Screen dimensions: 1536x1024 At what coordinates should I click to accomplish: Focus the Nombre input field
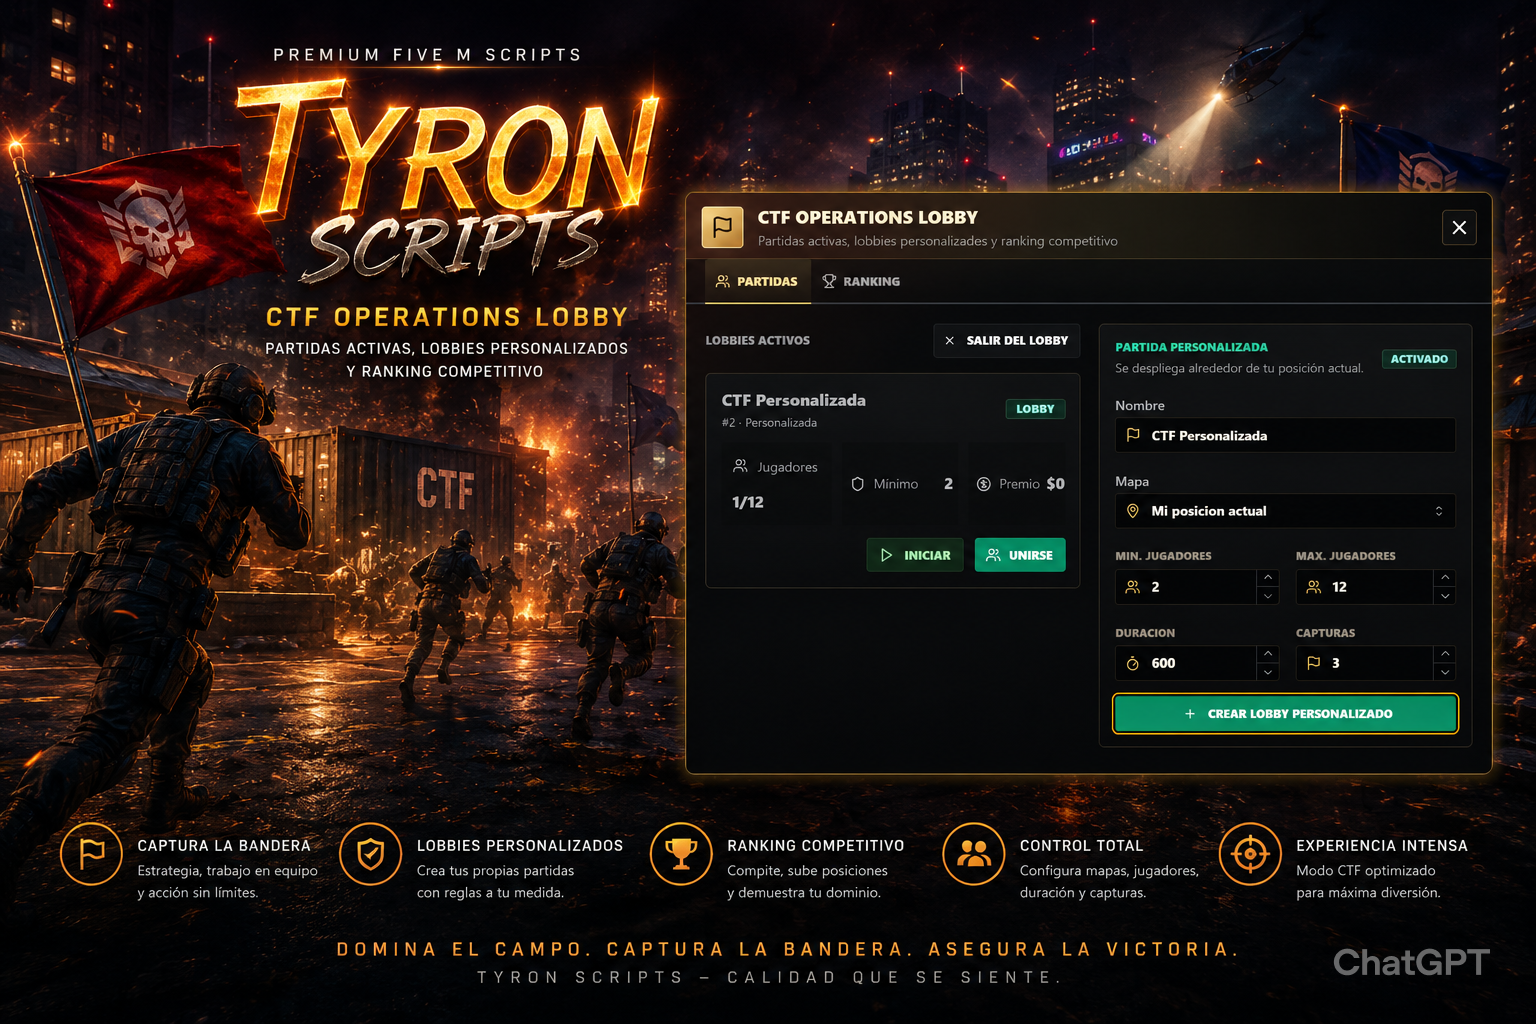click(x=1285, y=435)
